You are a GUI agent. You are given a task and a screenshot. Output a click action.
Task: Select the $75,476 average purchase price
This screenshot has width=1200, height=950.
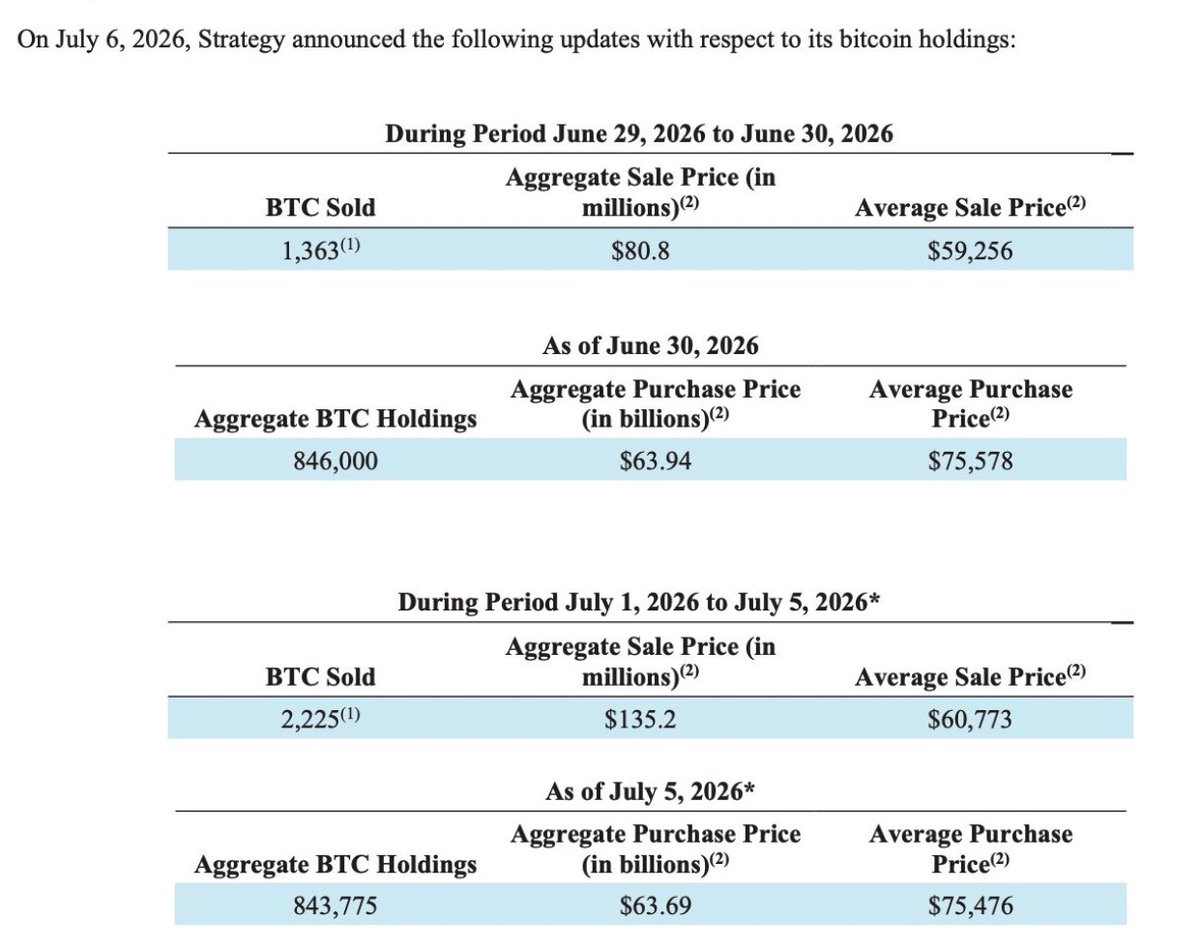point(970,906)
